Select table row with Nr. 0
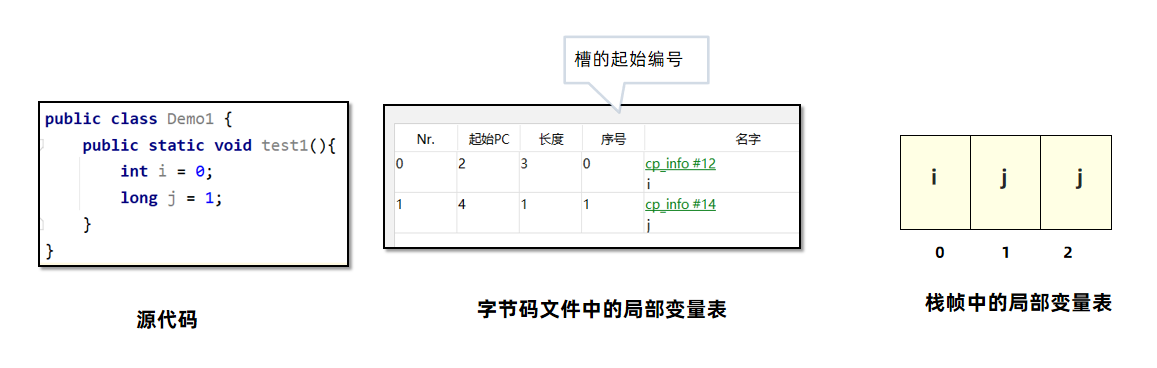Screen dimensions: 1157x368 (597, 172)
